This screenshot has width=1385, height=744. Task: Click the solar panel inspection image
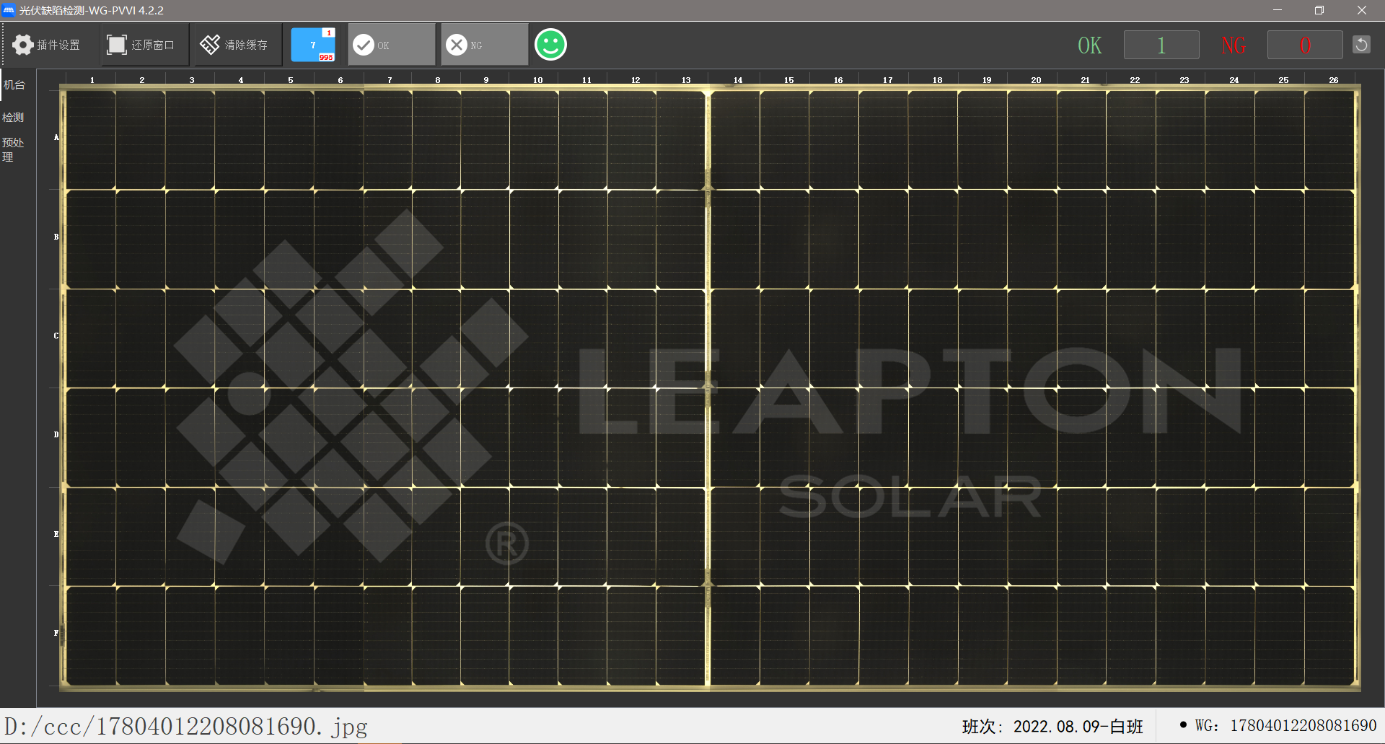tap(710, 388)
